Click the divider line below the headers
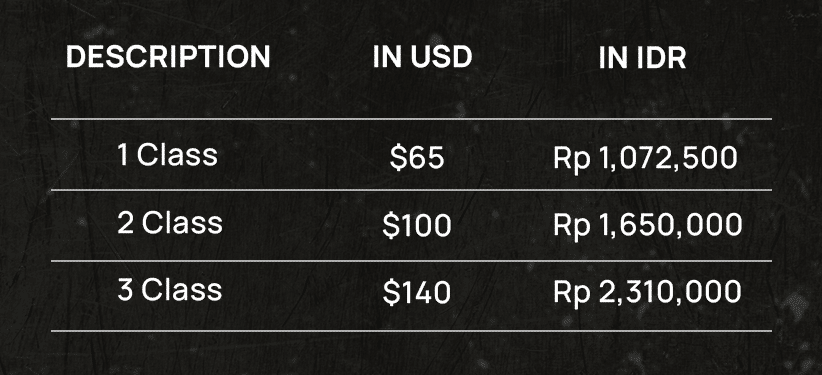Screen dimensions: 822x375 [412, 119]
